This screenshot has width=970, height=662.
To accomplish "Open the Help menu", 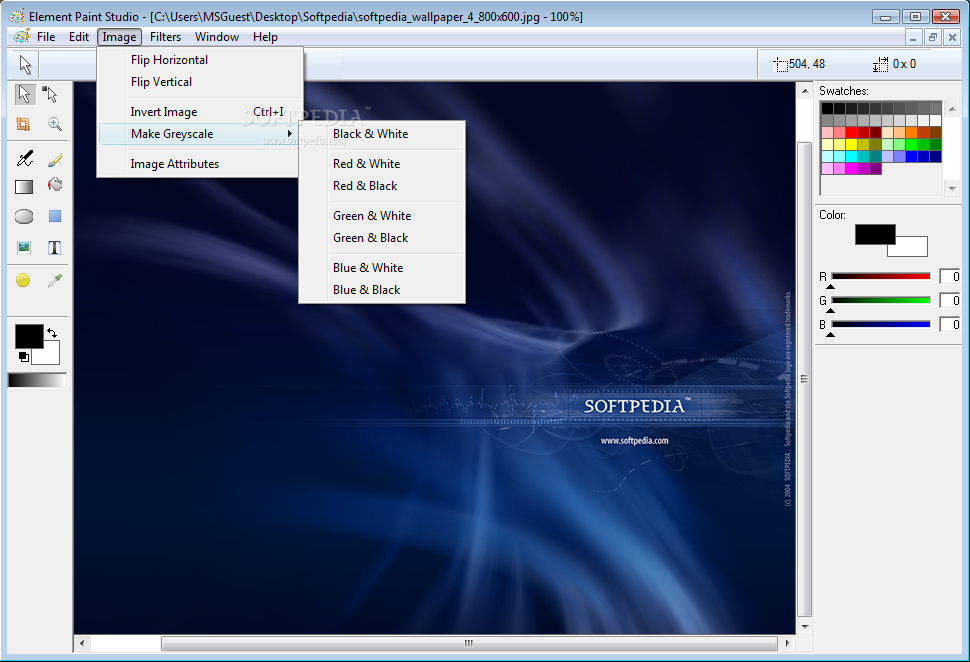I will 265,37.
